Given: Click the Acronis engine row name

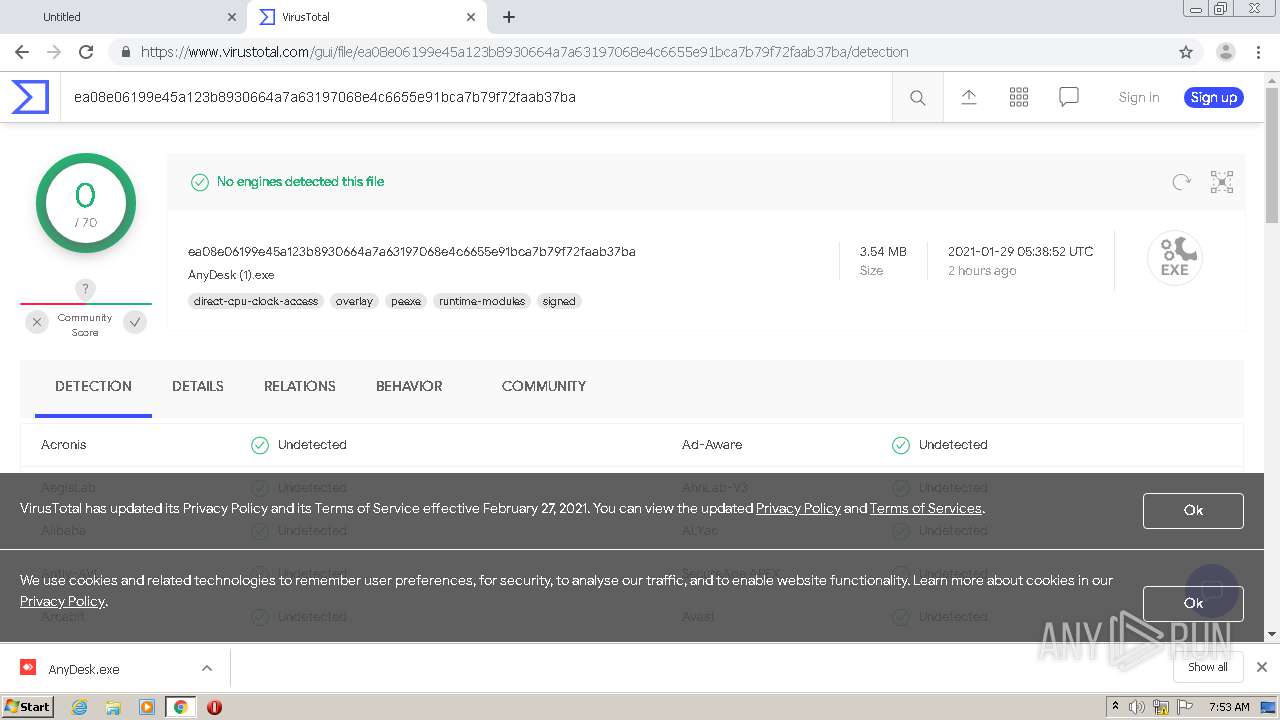Looking at the screenshot, I should (x=64, y=445).
